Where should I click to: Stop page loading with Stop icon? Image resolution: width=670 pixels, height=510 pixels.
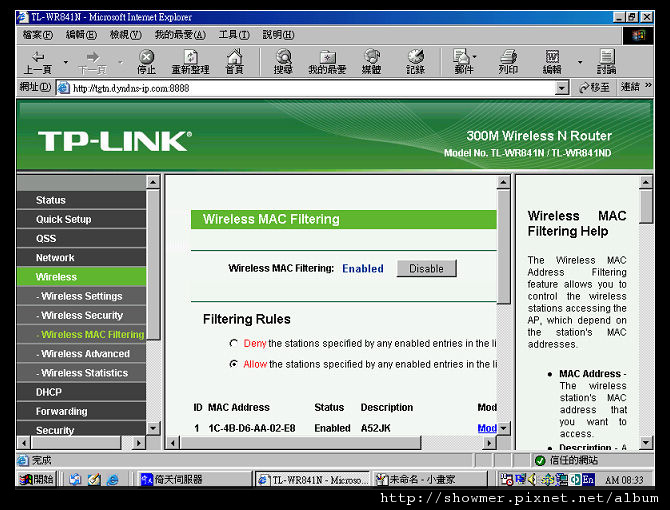[146, 62]
